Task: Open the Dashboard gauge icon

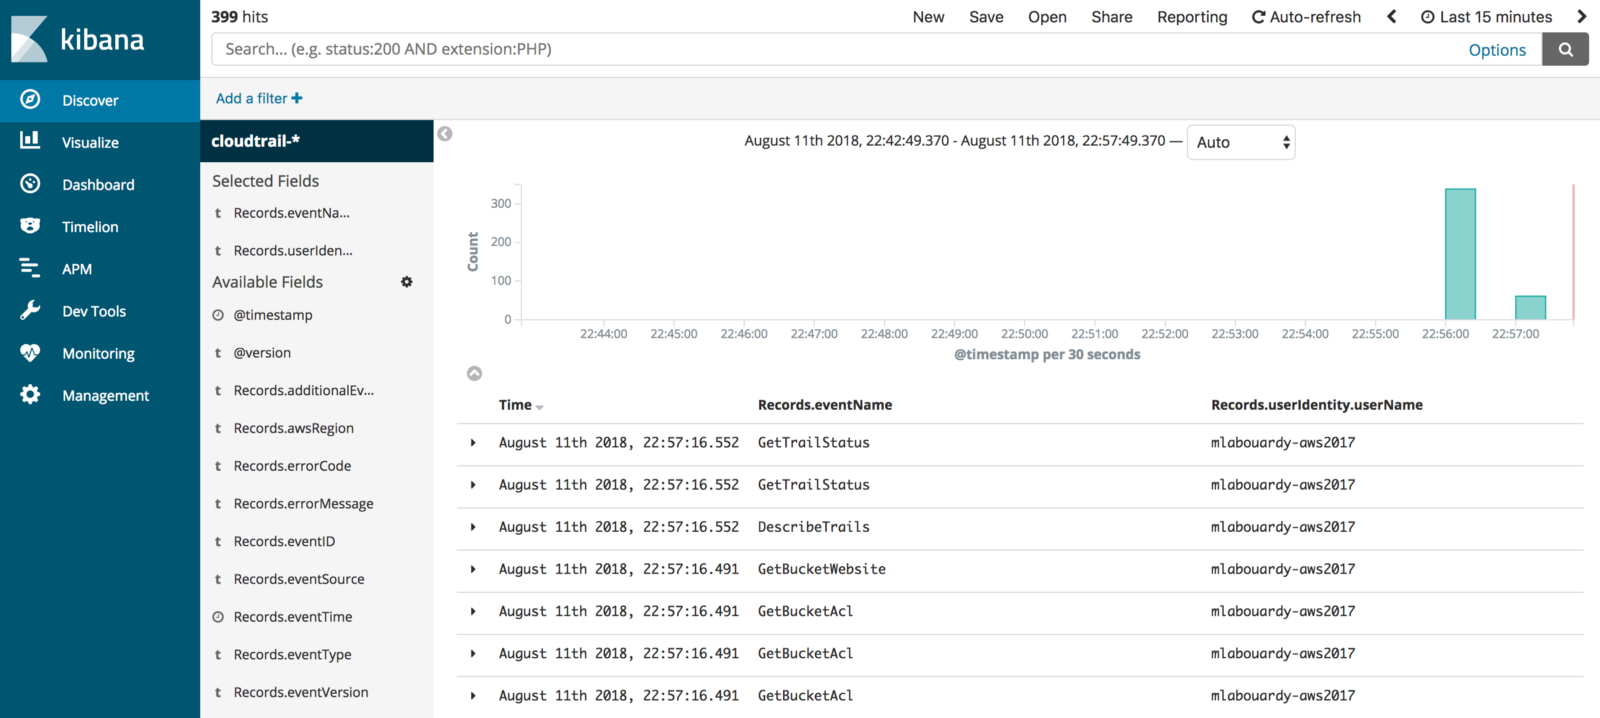Action: (x=30, y=184)
